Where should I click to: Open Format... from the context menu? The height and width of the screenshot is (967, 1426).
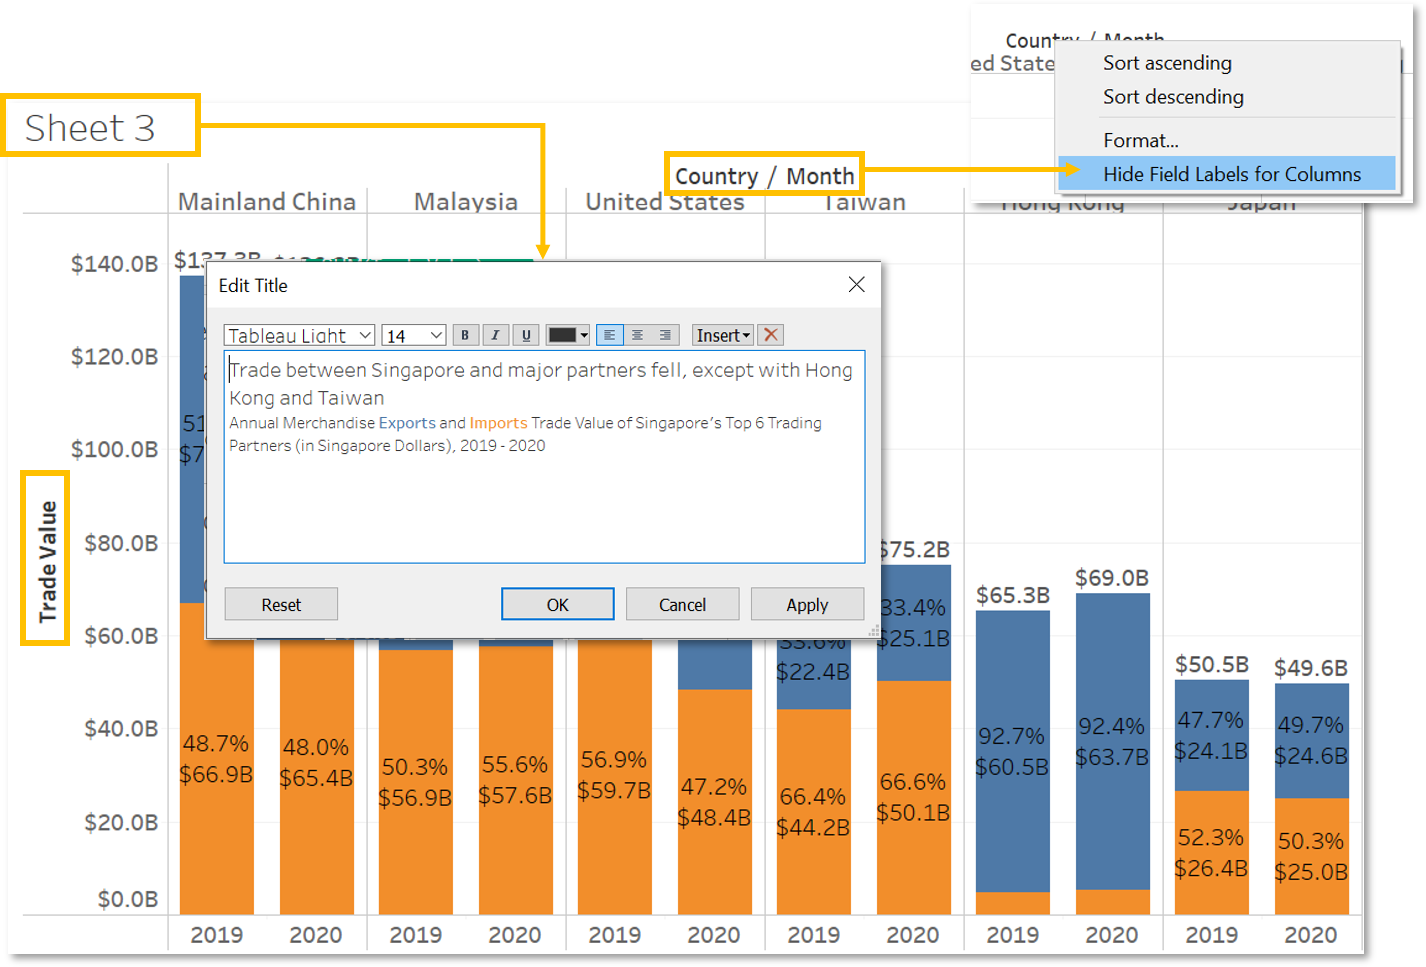[x=1140, y=141]
